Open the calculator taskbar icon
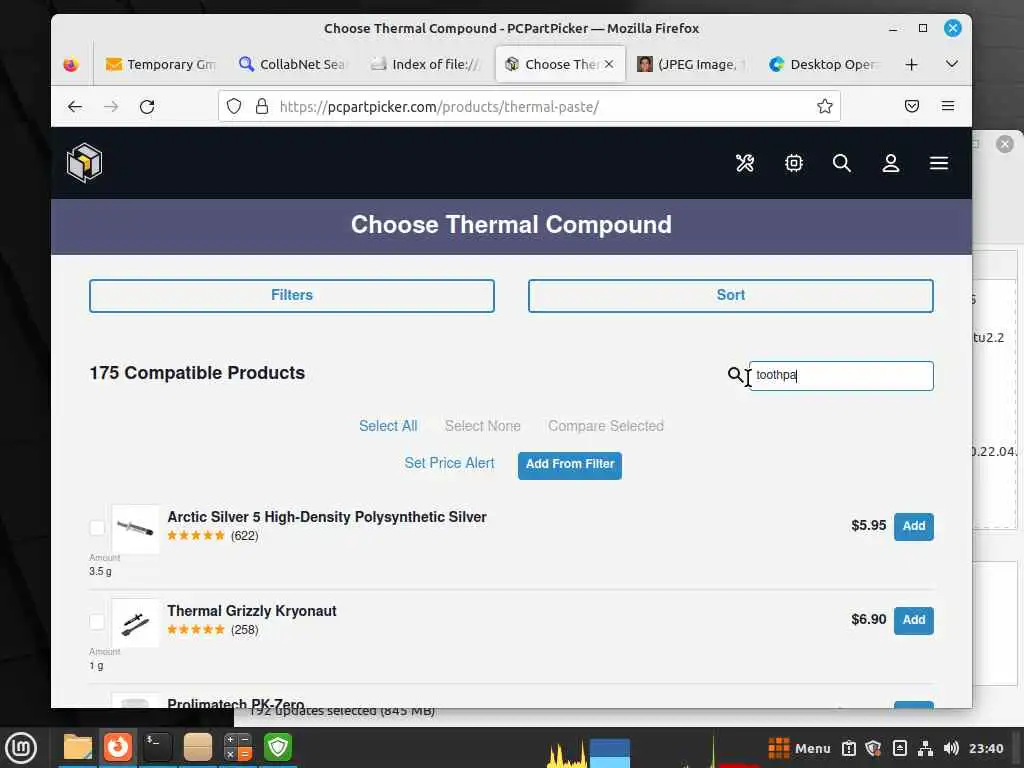Screen dimensions: 1024x768 click(x=238, y=747)
